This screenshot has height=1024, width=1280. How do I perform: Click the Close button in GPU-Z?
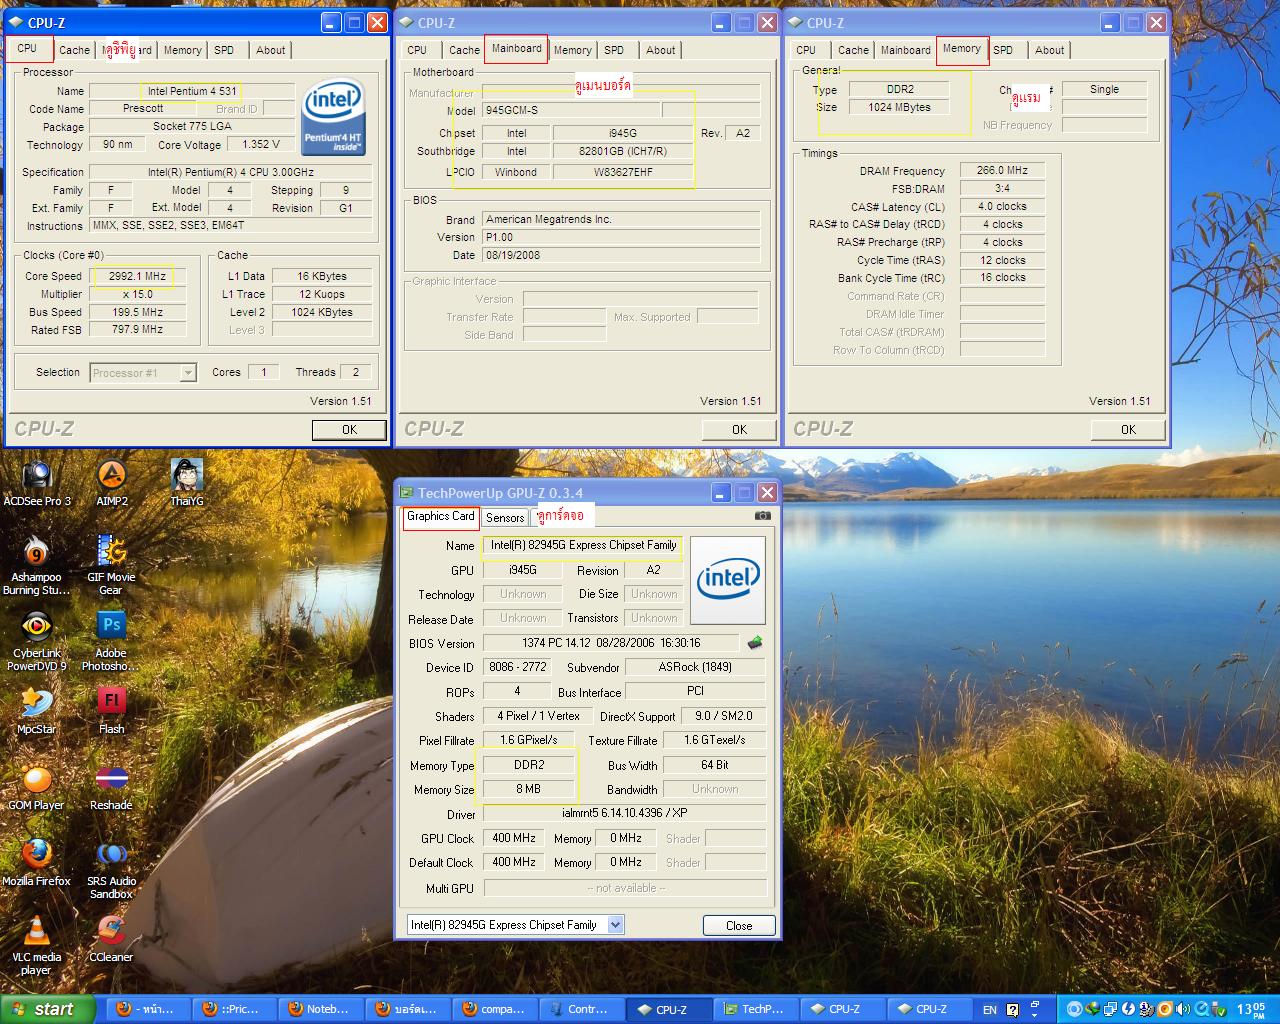coord(739,925)
